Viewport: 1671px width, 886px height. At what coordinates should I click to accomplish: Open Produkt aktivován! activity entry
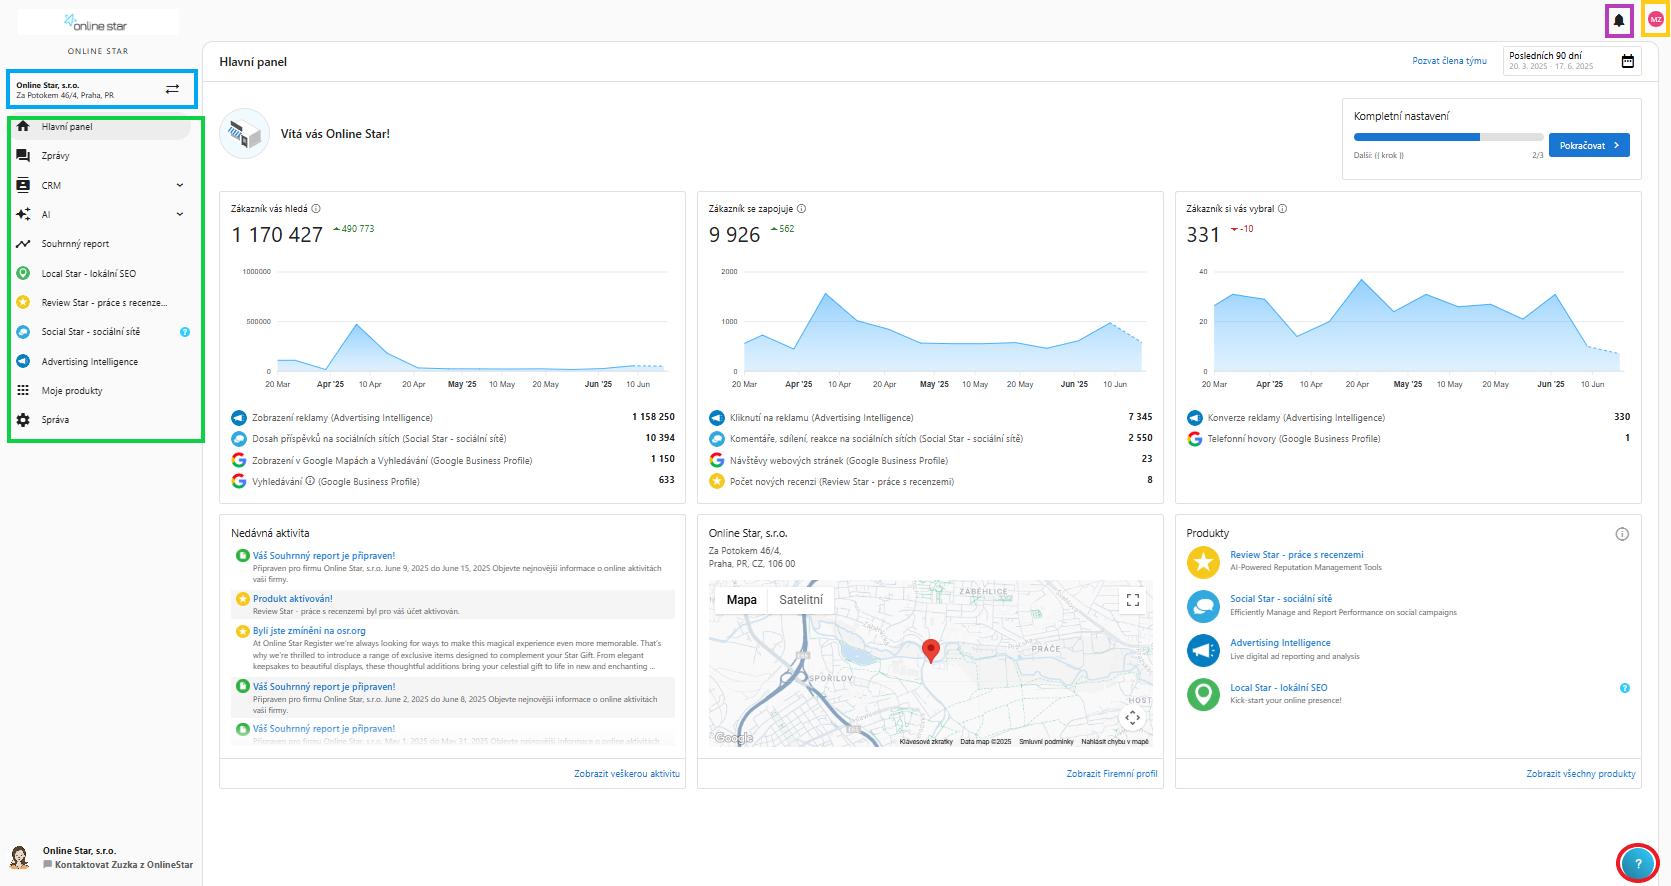pos(293,599)
